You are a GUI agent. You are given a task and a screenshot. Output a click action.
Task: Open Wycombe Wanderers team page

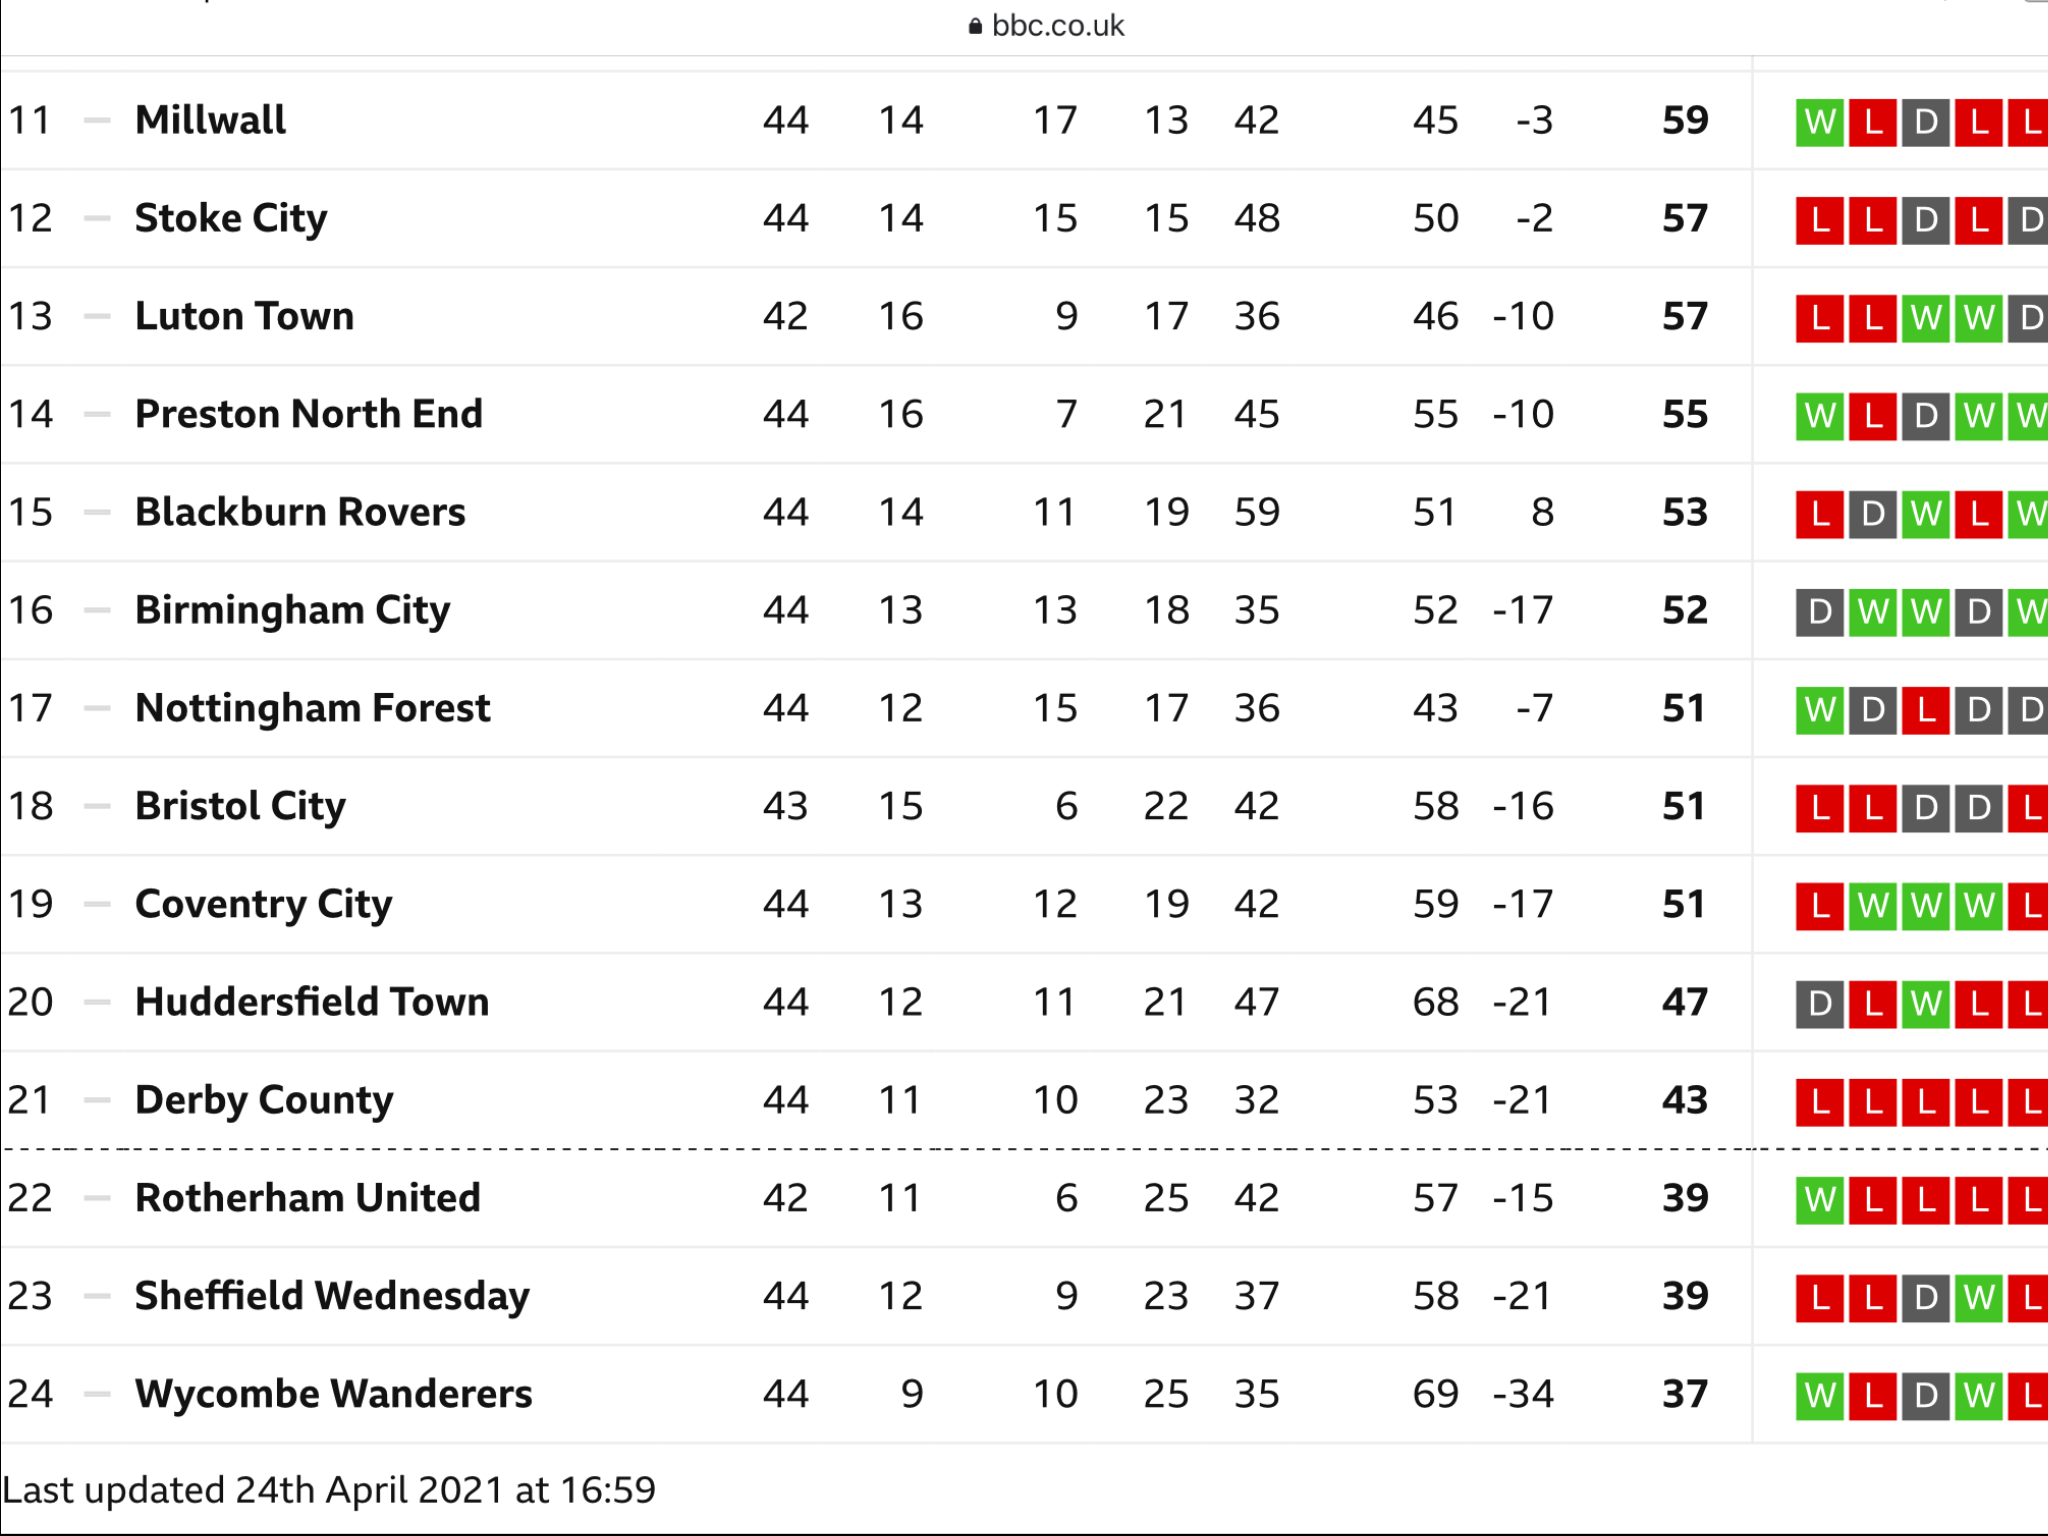pos(334,1394)
